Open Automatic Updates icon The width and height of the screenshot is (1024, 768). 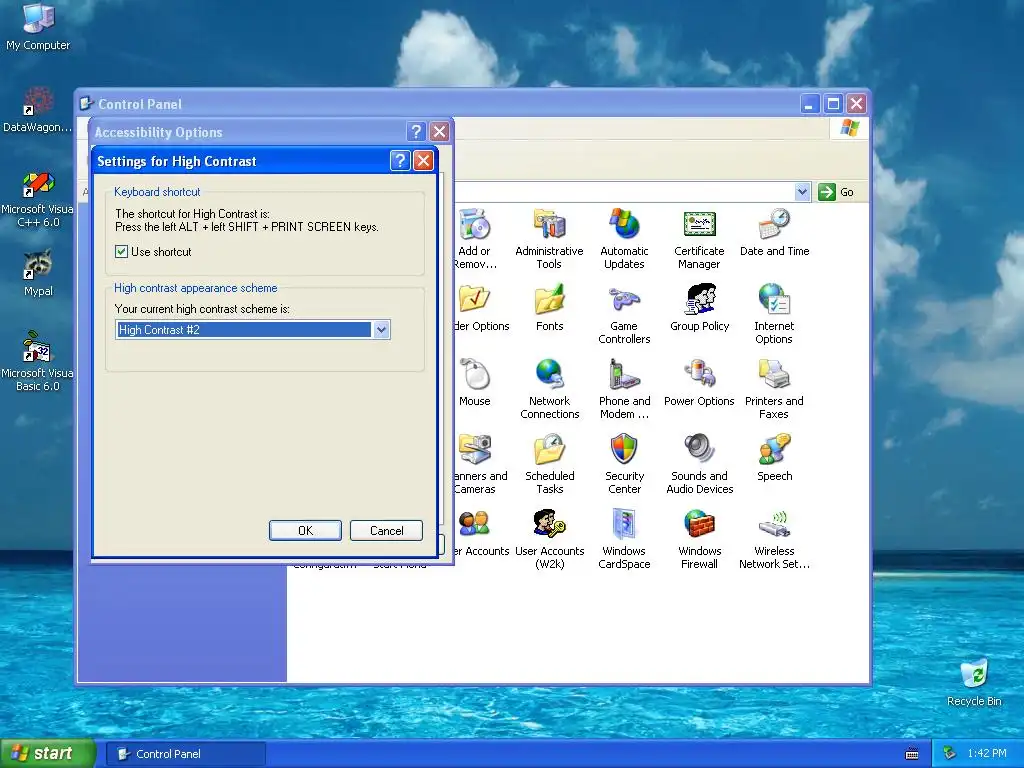[624, 239]
